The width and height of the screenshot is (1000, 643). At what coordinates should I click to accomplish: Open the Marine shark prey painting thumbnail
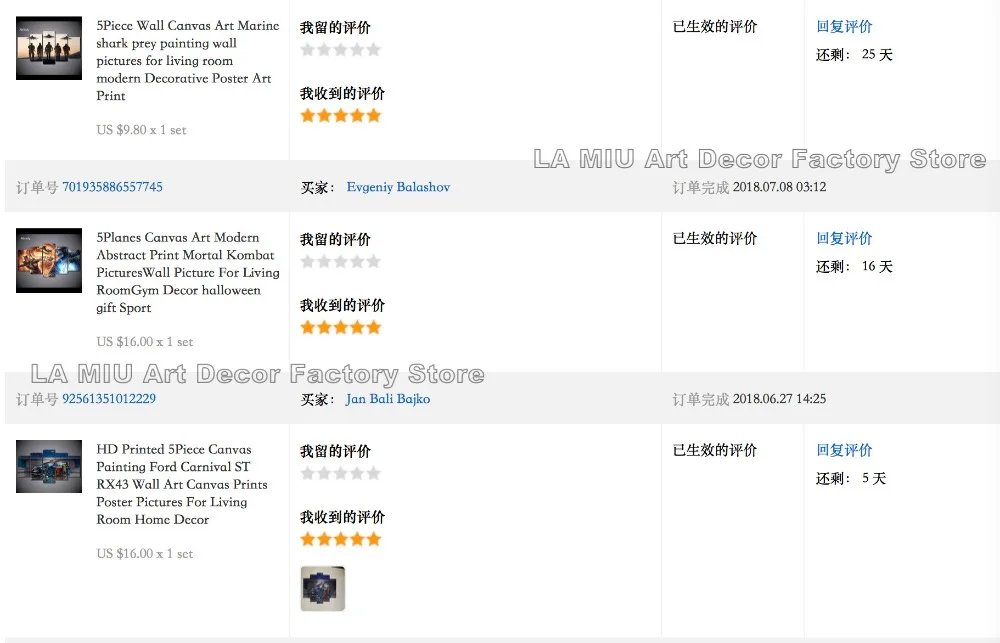[49, 47]
